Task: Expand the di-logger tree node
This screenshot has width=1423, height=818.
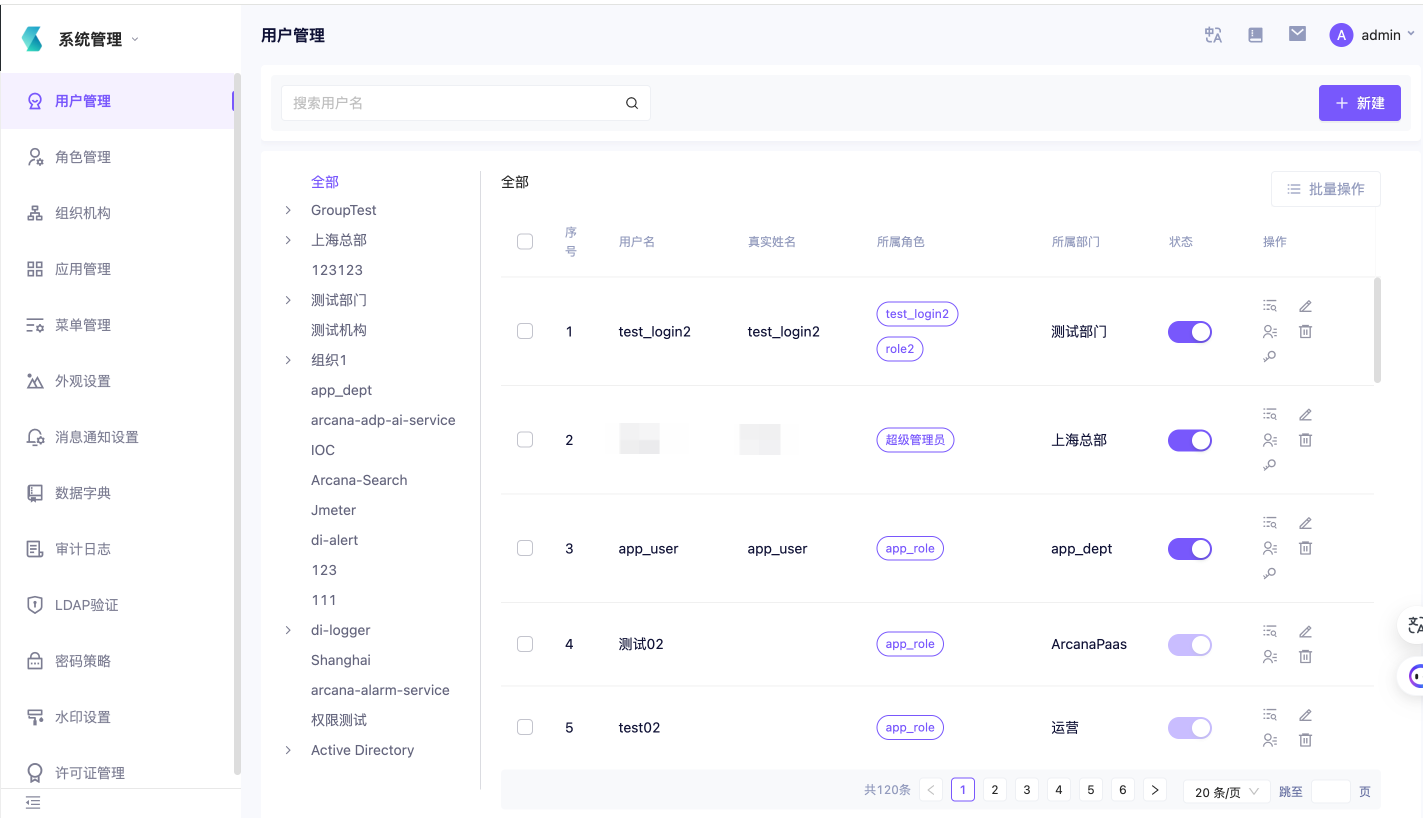Action: coord(288,630)
